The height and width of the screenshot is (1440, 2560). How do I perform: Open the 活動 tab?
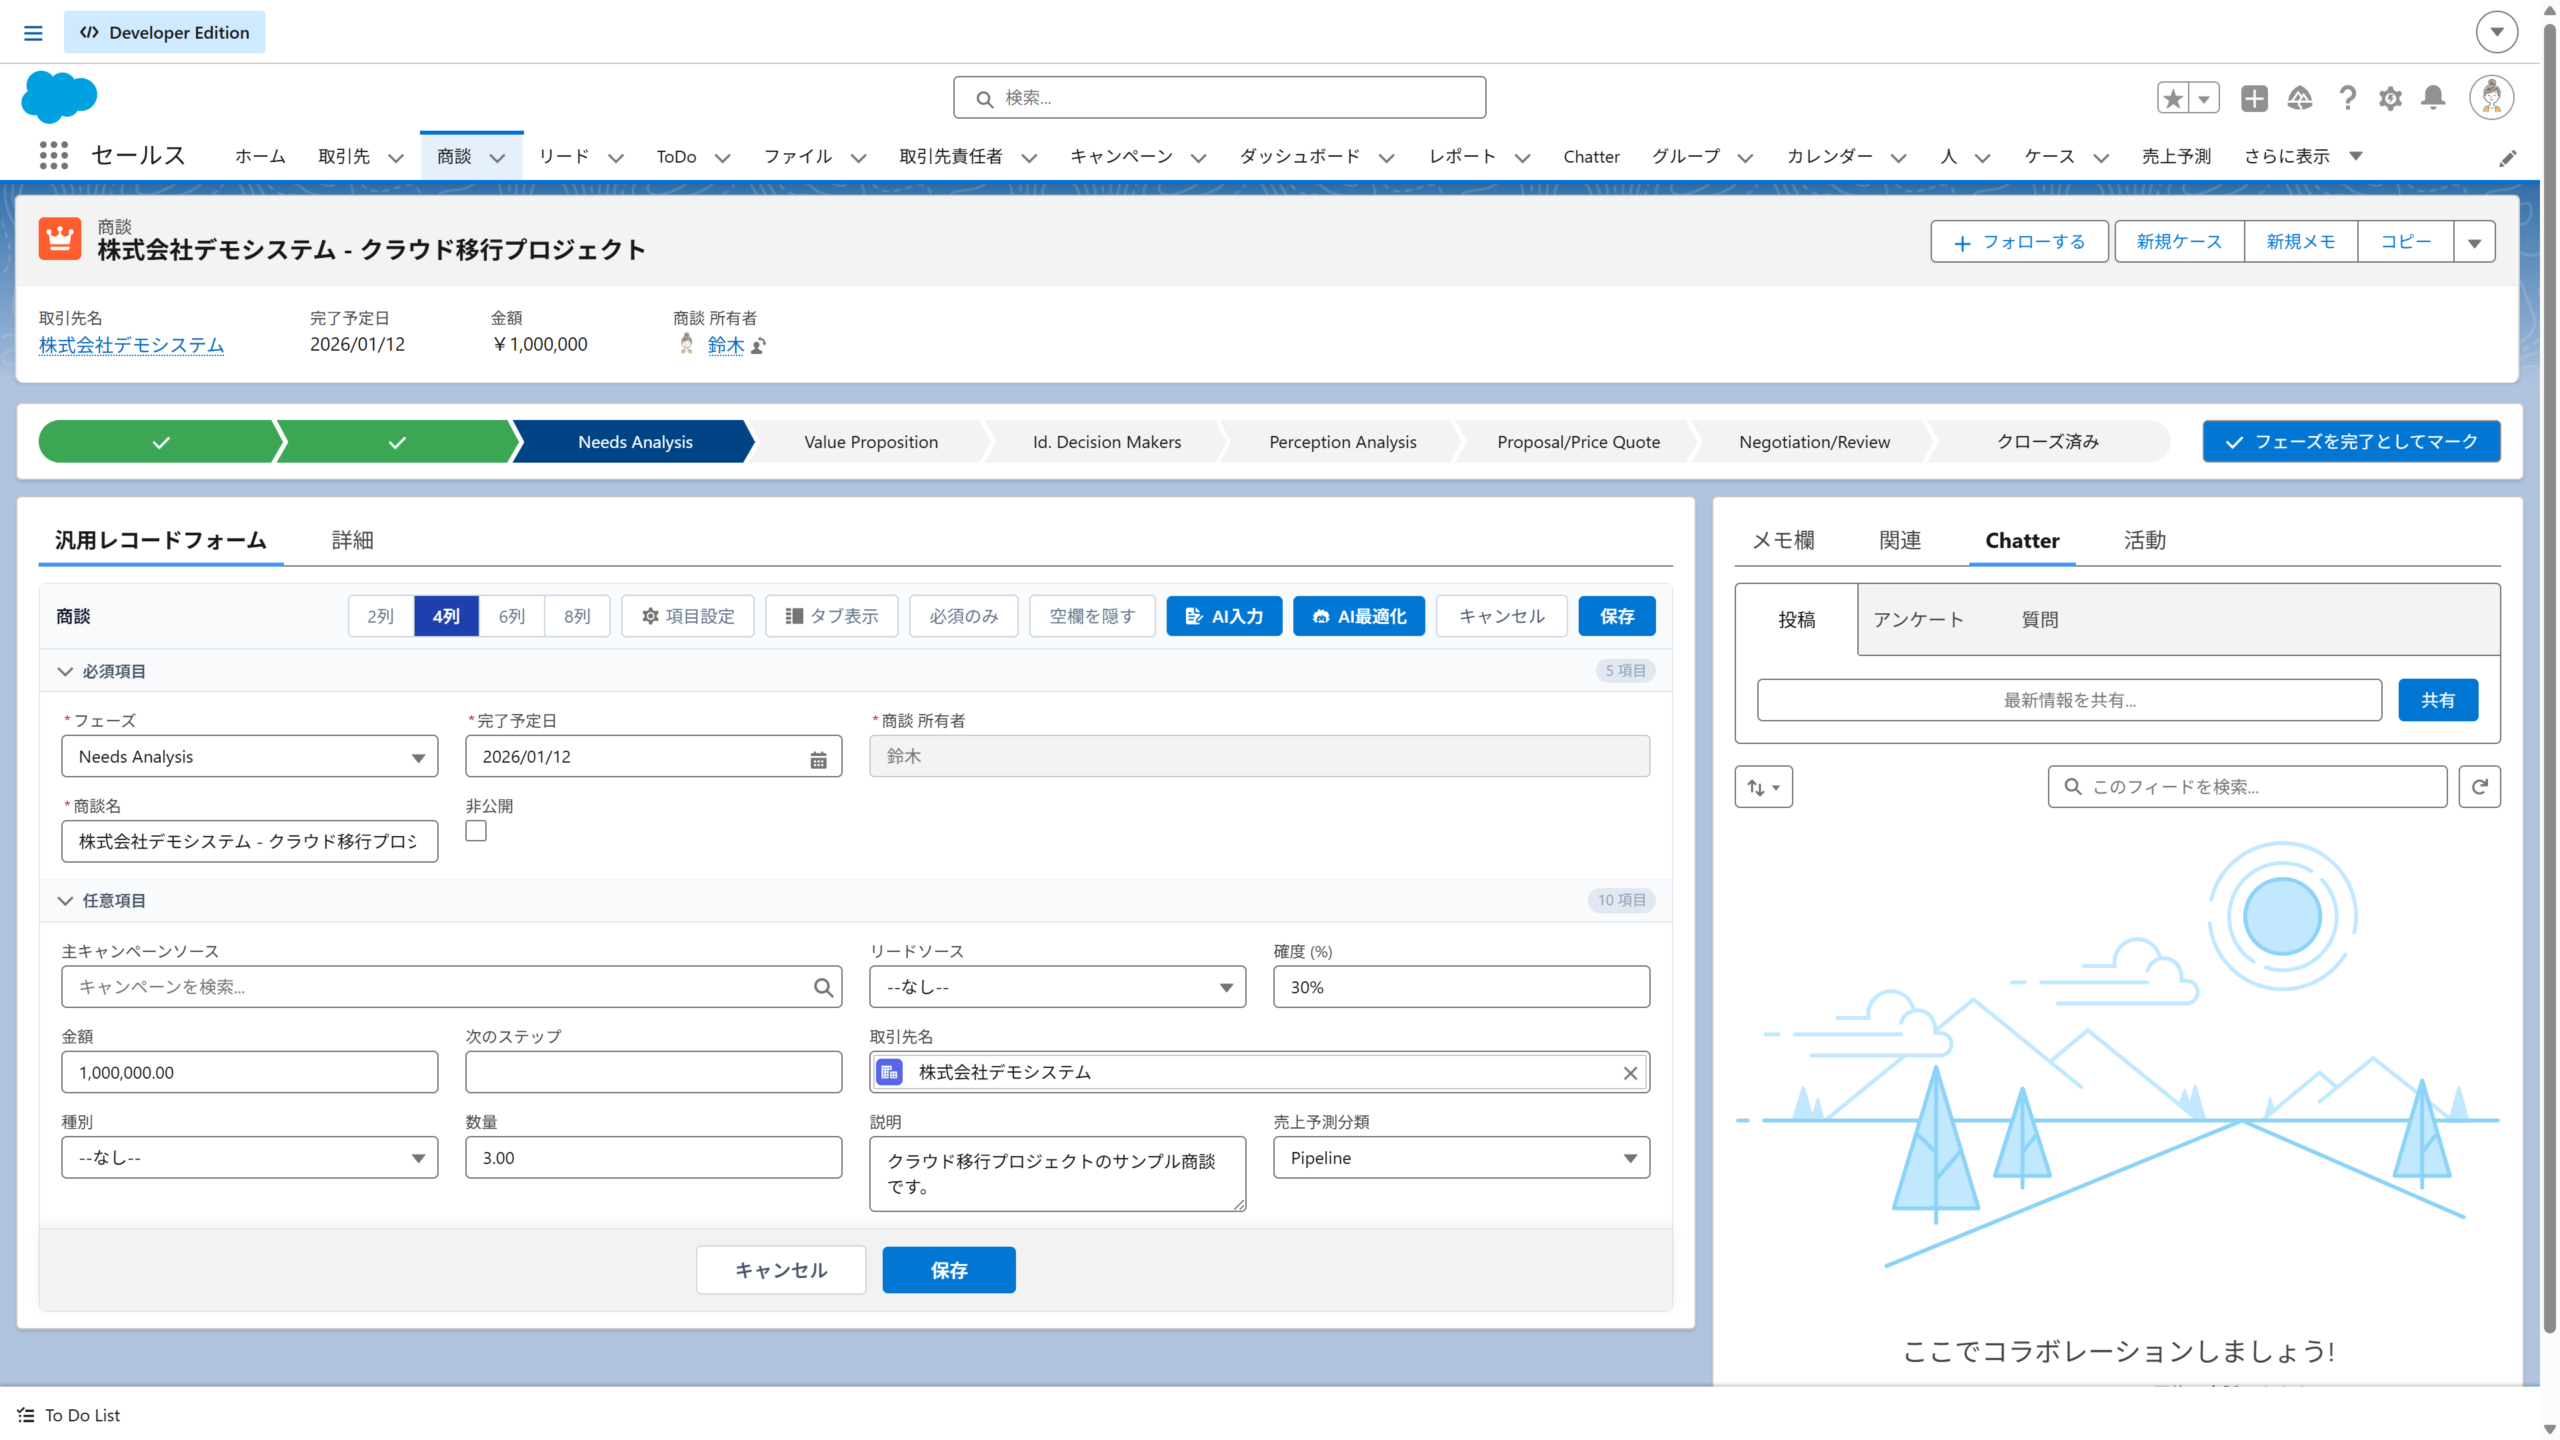pos(2144,540)
